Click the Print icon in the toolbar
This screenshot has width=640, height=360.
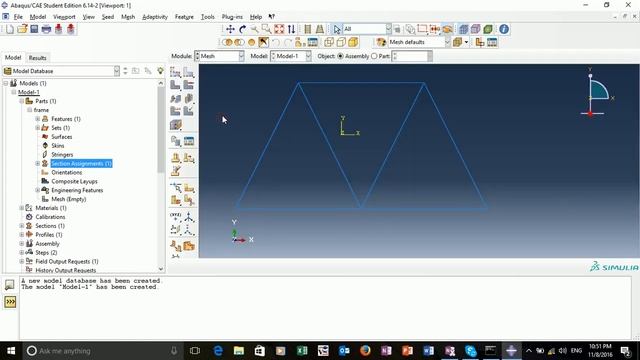(x=46, y=29)
